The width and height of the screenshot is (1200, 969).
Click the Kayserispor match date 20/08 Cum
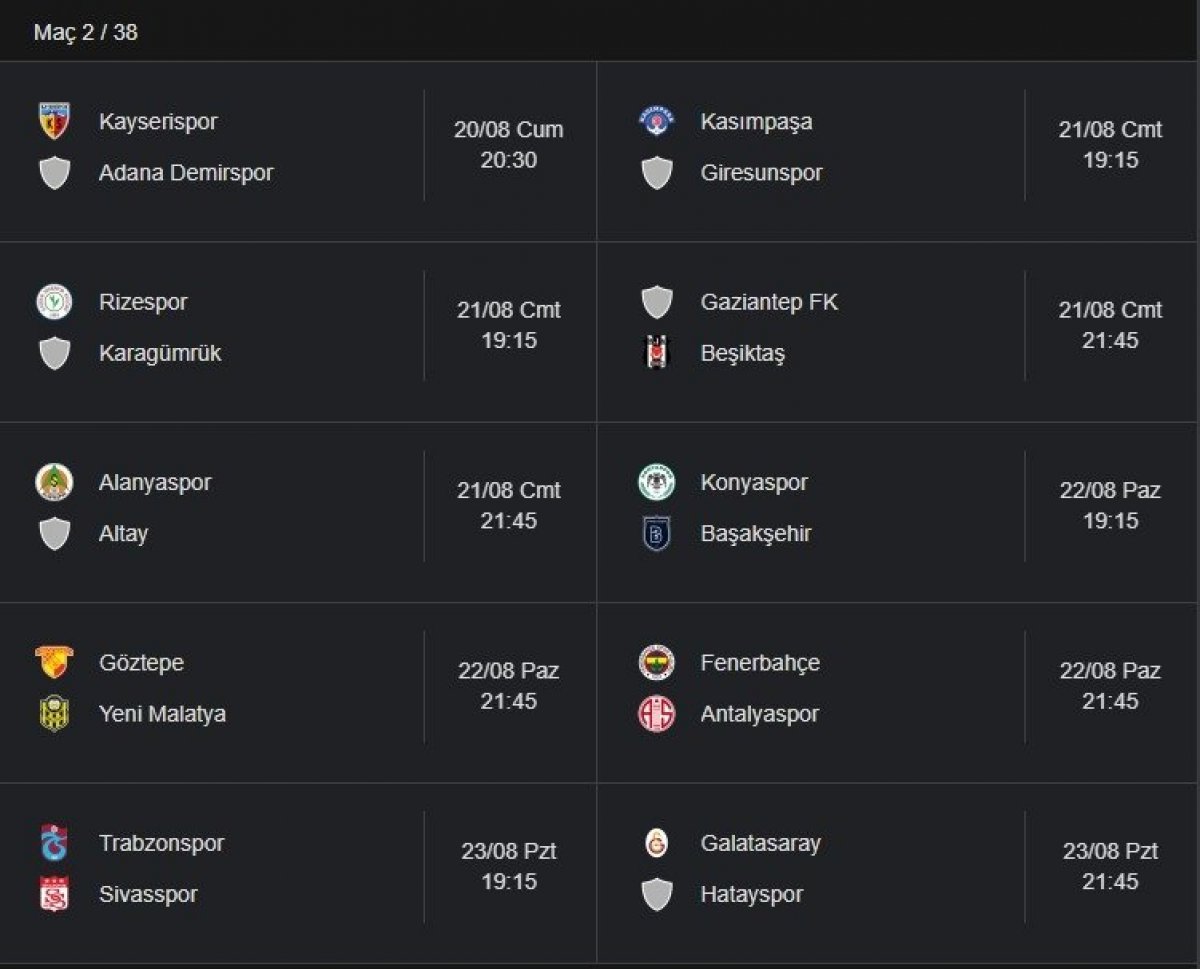(508, 129)
